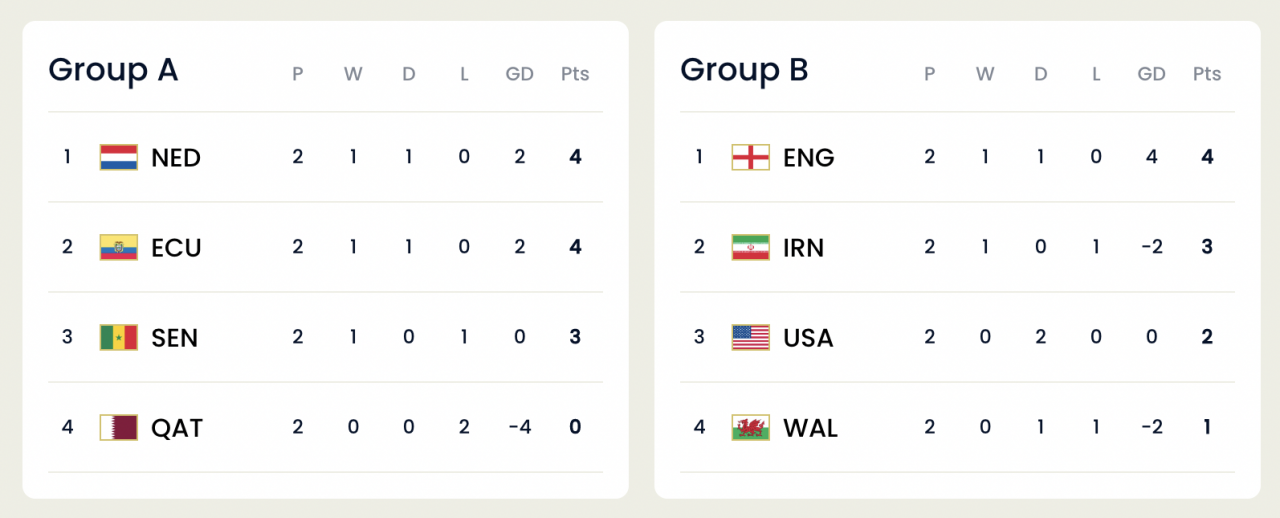The image size is (1280, 518).
Task: Click the Wales flag icon
Action: [750, 427]
